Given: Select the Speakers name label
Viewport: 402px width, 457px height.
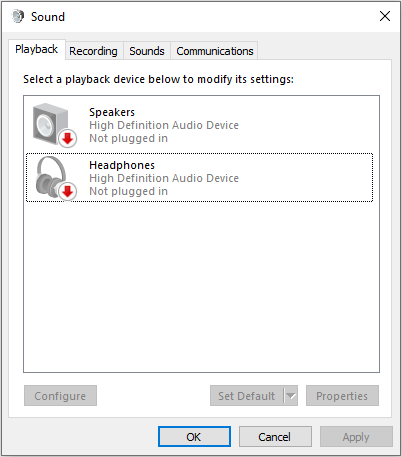Looking at the screenshot, I should click(x=112, y=112).
